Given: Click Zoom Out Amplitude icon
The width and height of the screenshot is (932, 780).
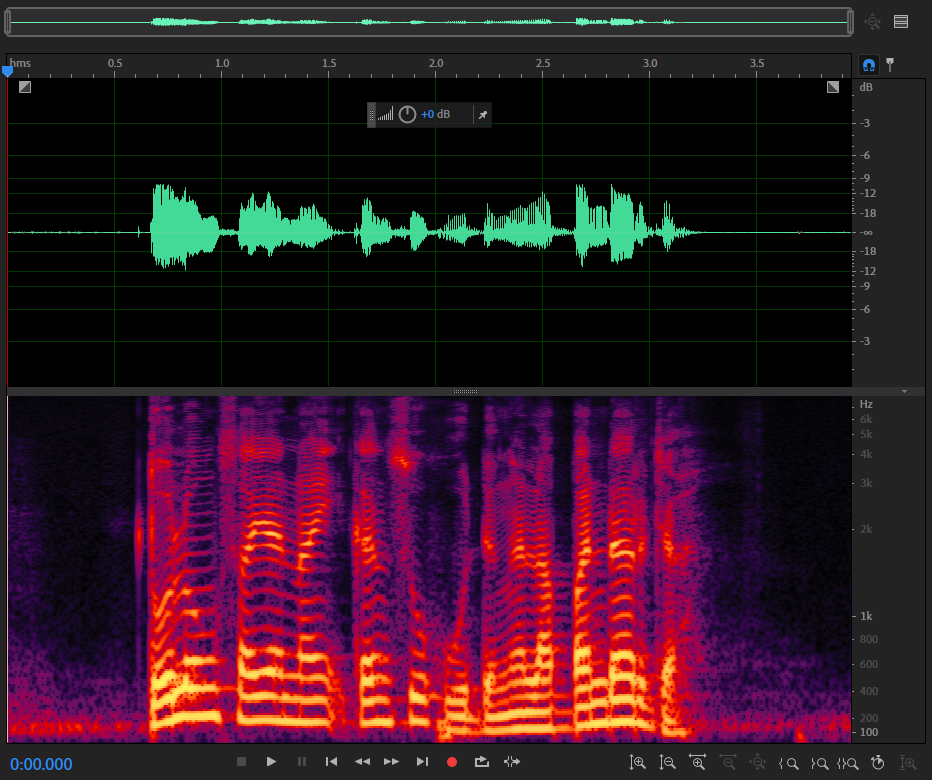Looking at the screenshot, I should click(667, 762).
